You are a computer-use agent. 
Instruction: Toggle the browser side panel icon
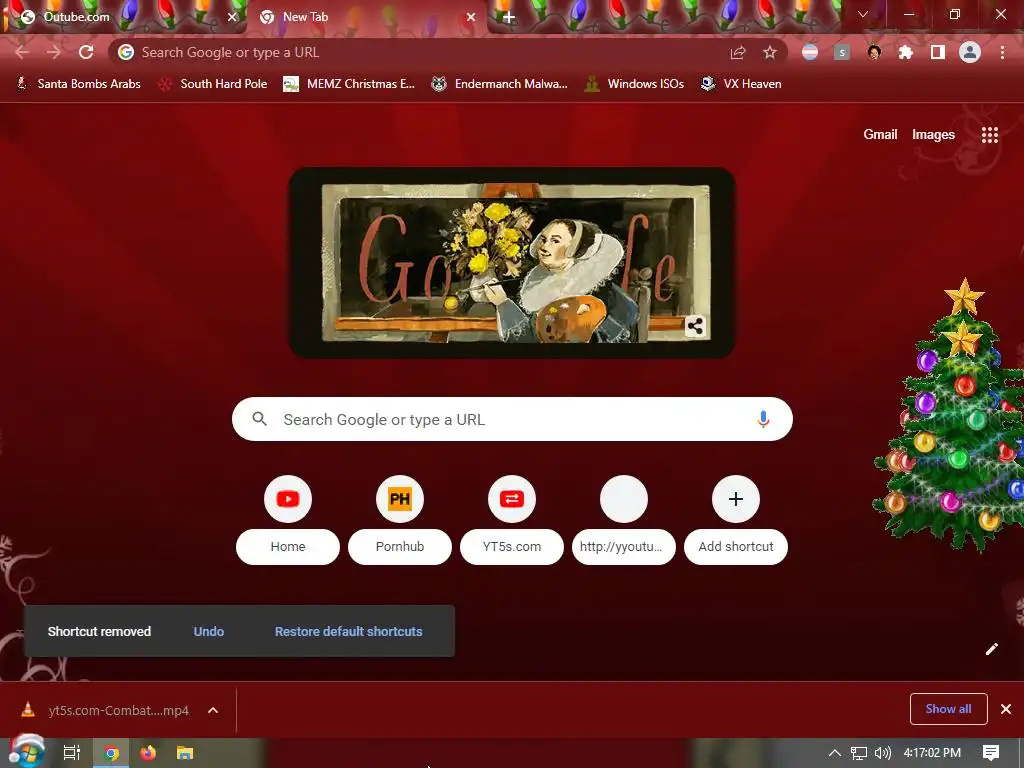pyautogui.click(x=938, y=52)
